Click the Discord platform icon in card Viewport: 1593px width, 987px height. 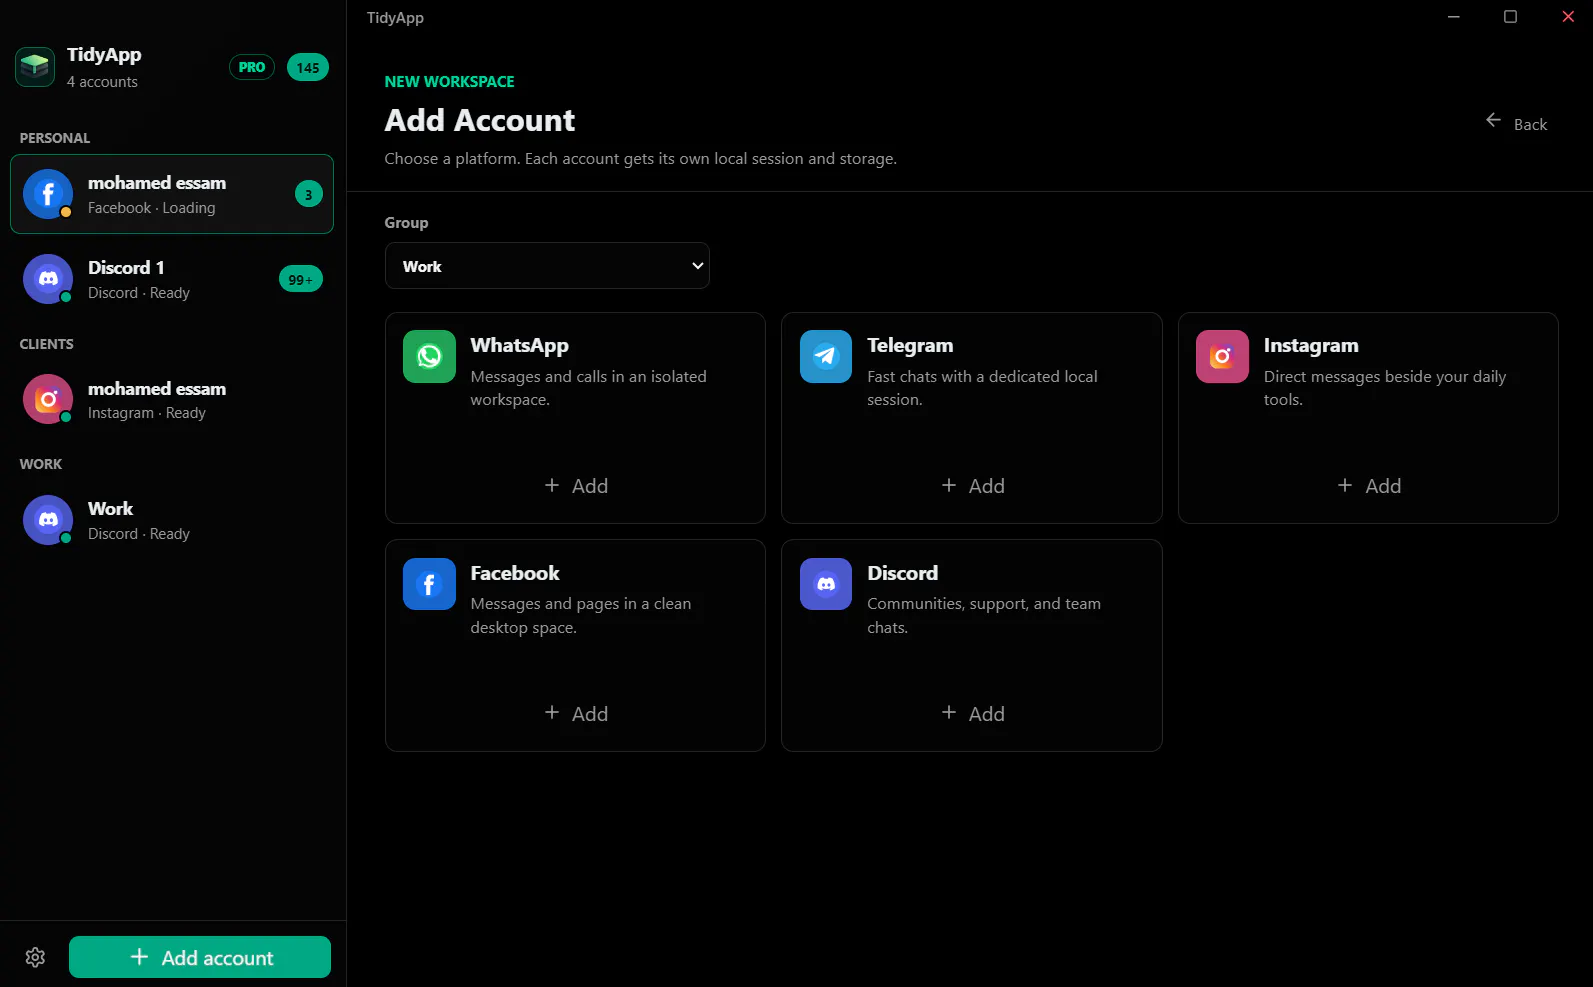click(x=826, y=584)
